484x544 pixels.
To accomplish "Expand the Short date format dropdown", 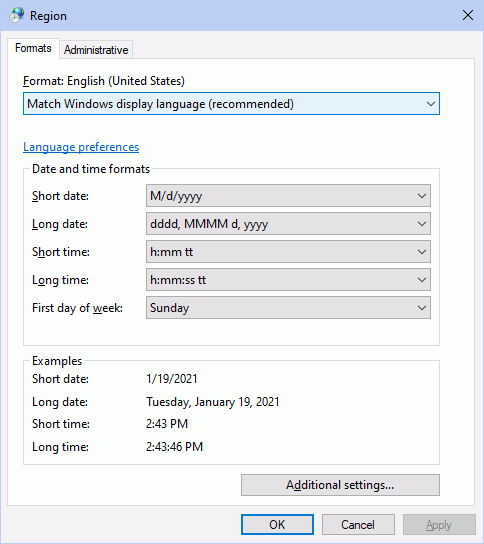I will (288, 196).
